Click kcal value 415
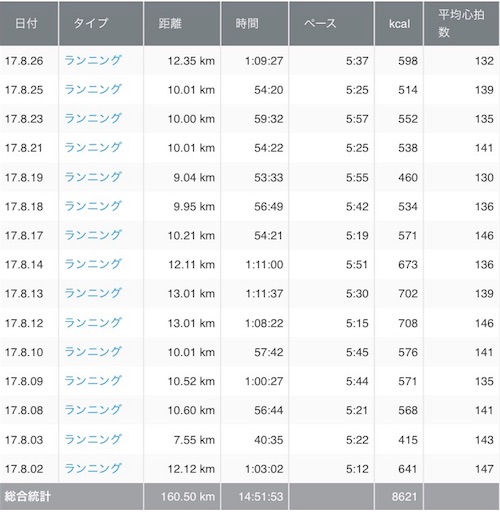The width and height of the screenshot is (500, 512). coord(408,440)
